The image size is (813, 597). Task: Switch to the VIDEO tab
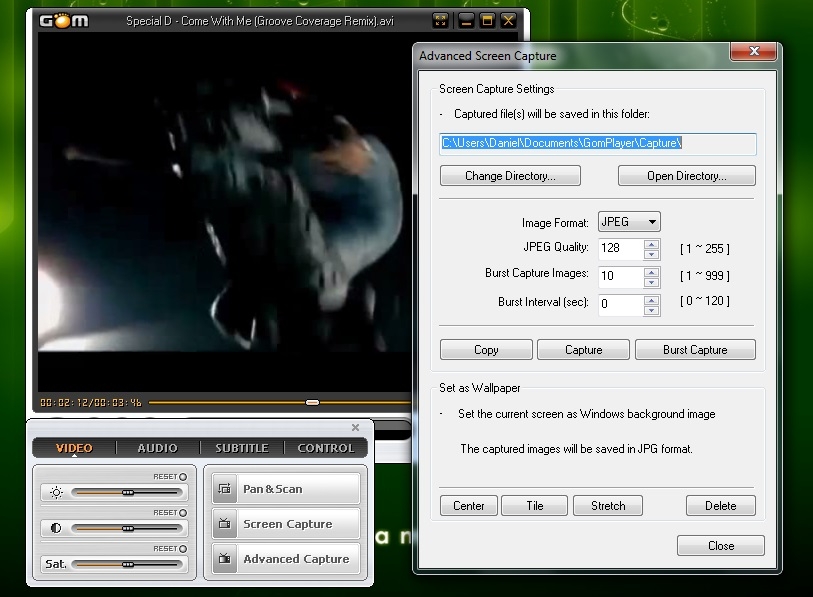coord(74,448)
